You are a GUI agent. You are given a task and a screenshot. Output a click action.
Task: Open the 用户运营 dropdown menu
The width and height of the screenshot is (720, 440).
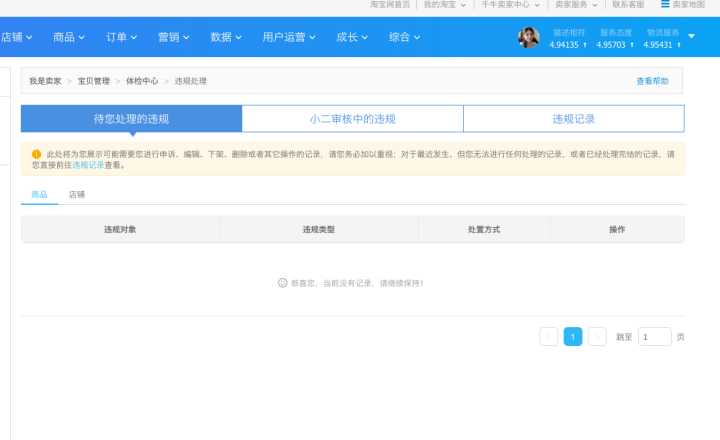[x=288, y=38]
